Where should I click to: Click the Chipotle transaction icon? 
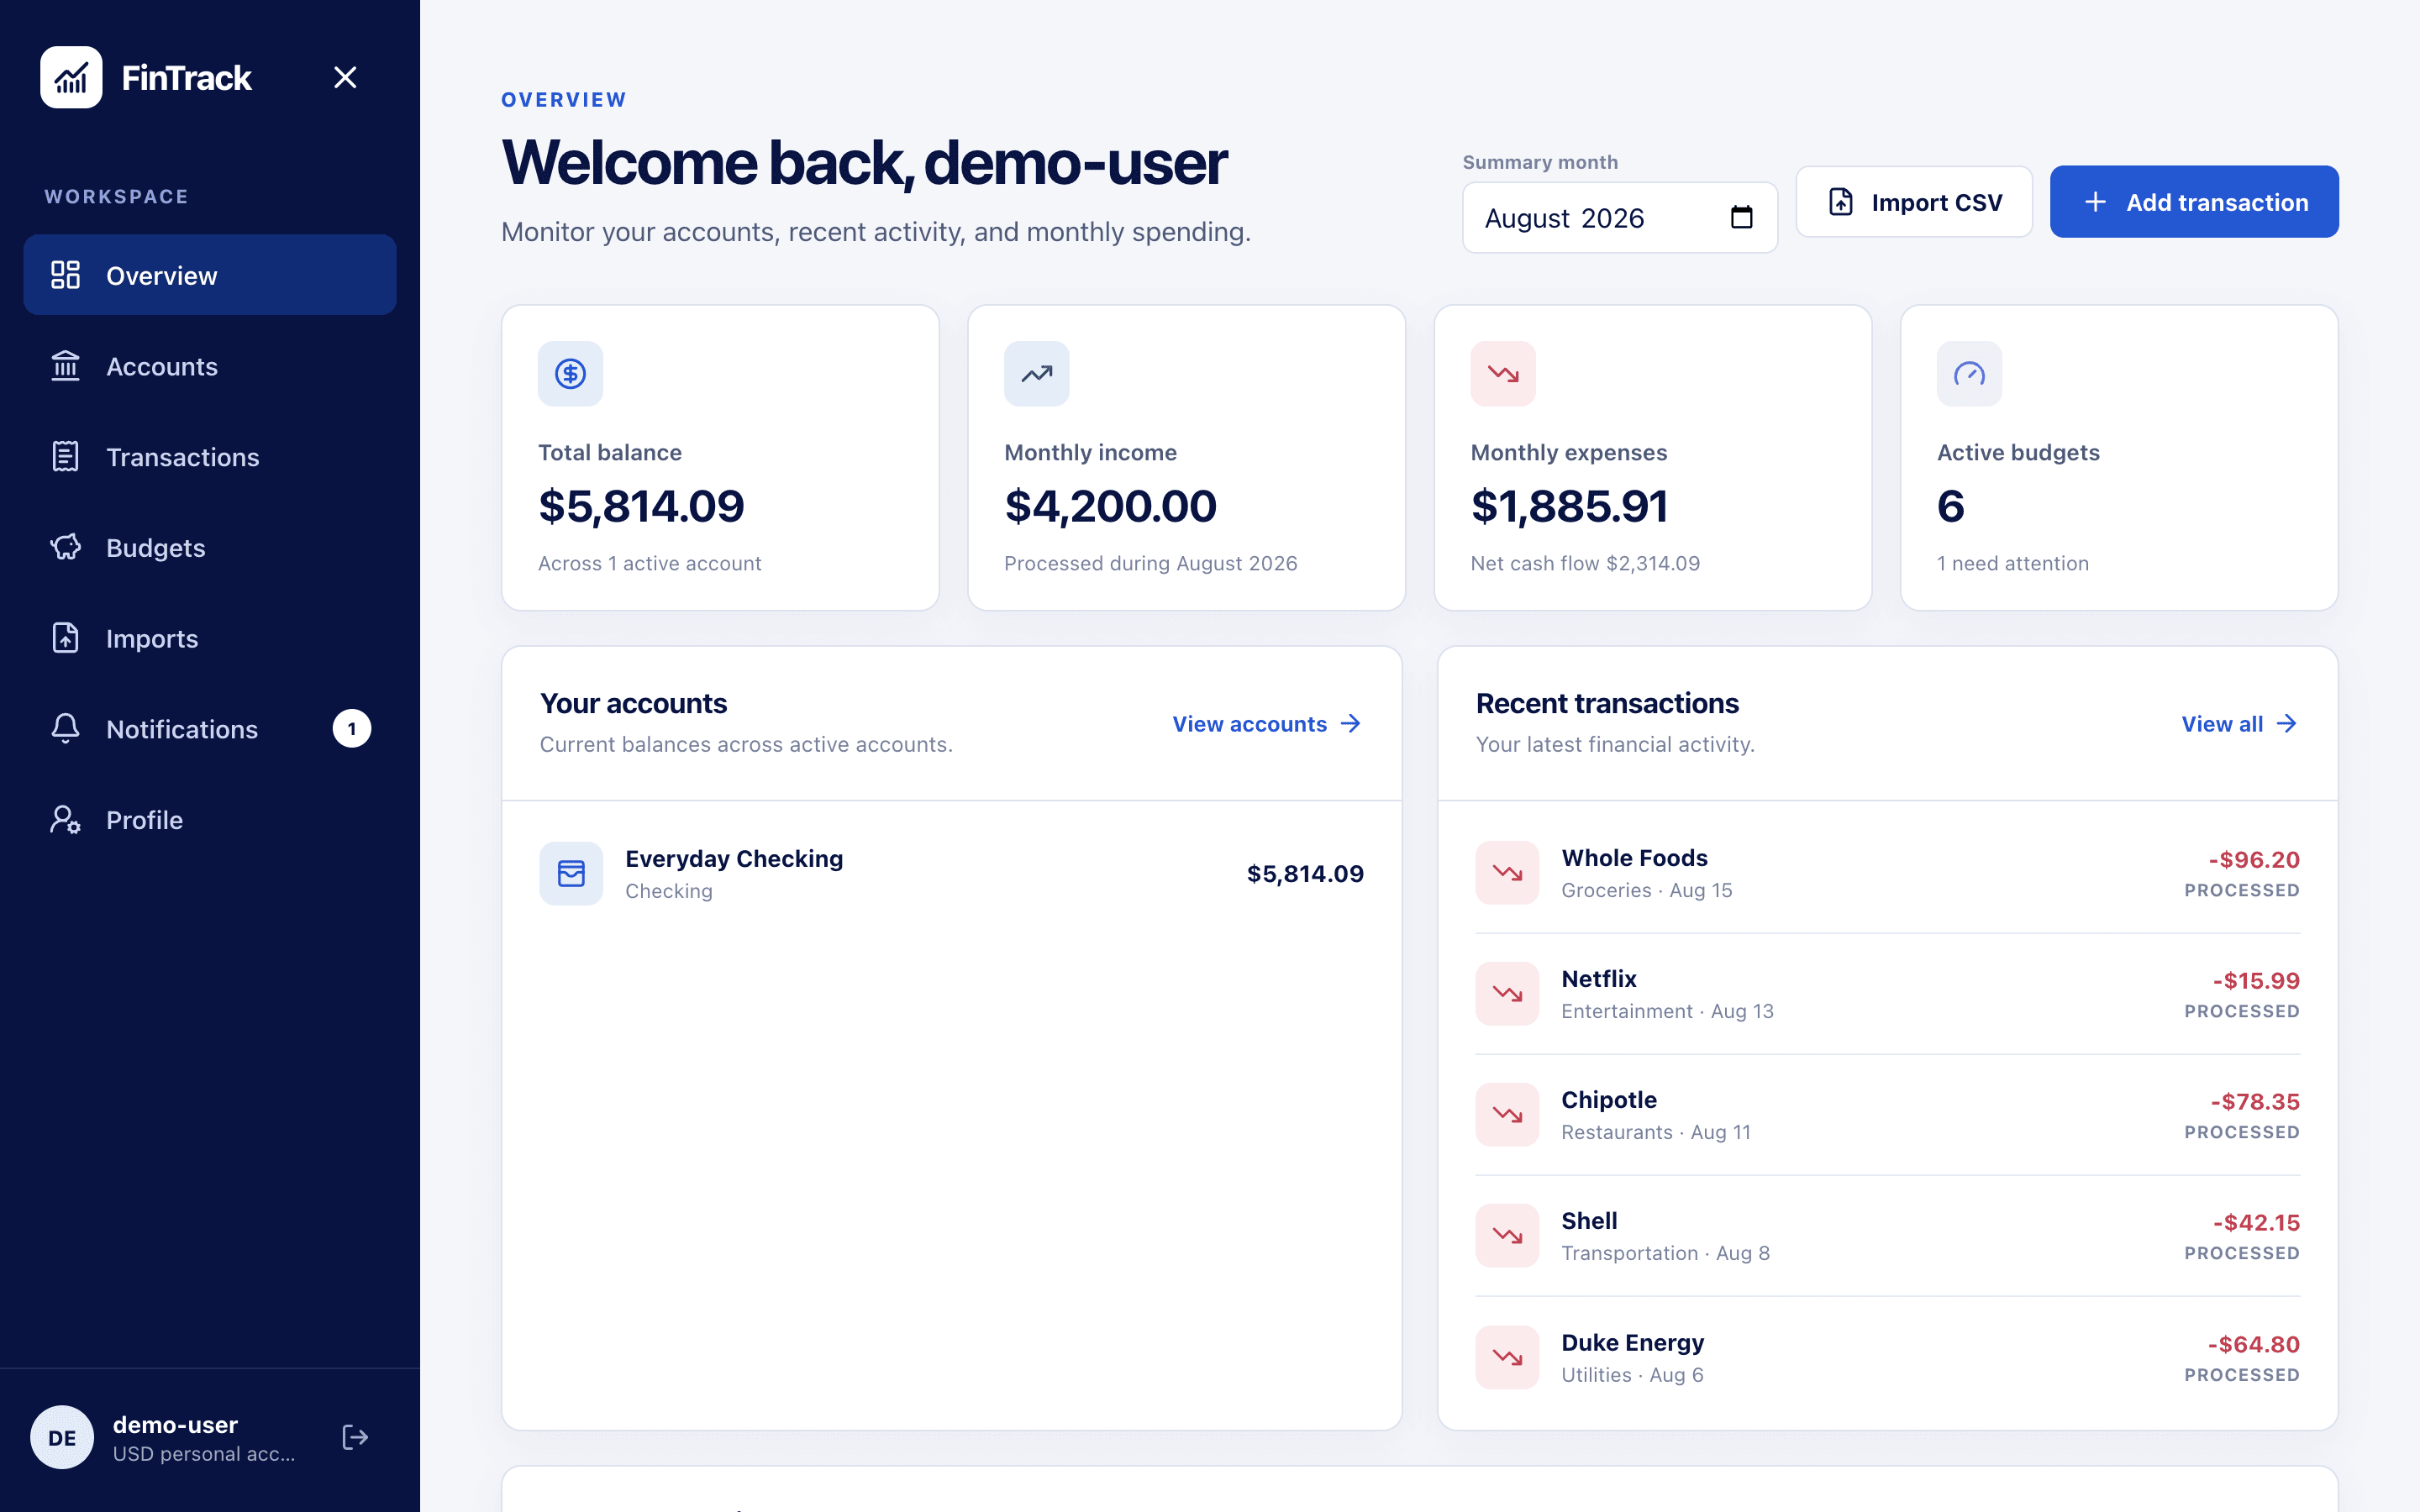click(1507, 1114)
